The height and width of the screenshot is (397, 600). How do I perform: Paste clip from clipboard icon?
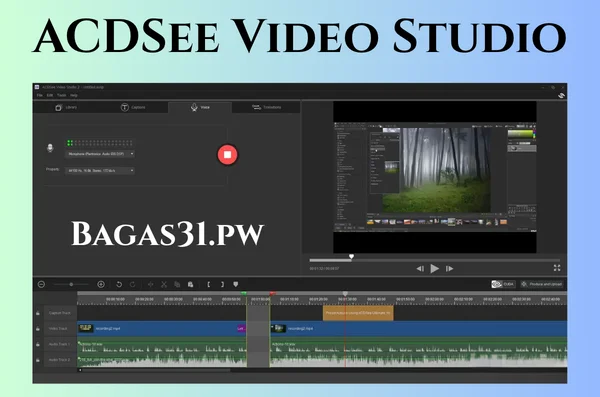(x=190, y=284)
